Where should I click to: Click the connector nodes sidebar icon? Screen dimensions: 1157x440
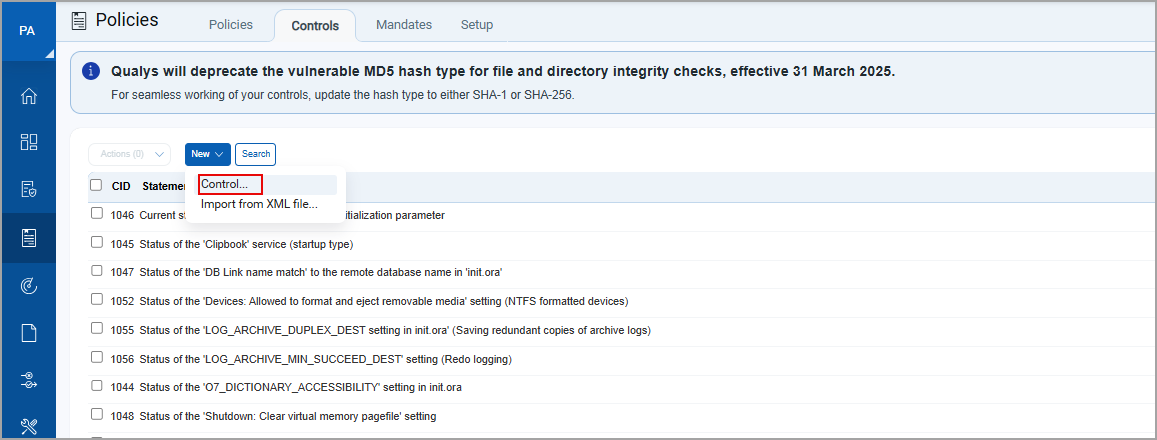(x=28, y=380)
